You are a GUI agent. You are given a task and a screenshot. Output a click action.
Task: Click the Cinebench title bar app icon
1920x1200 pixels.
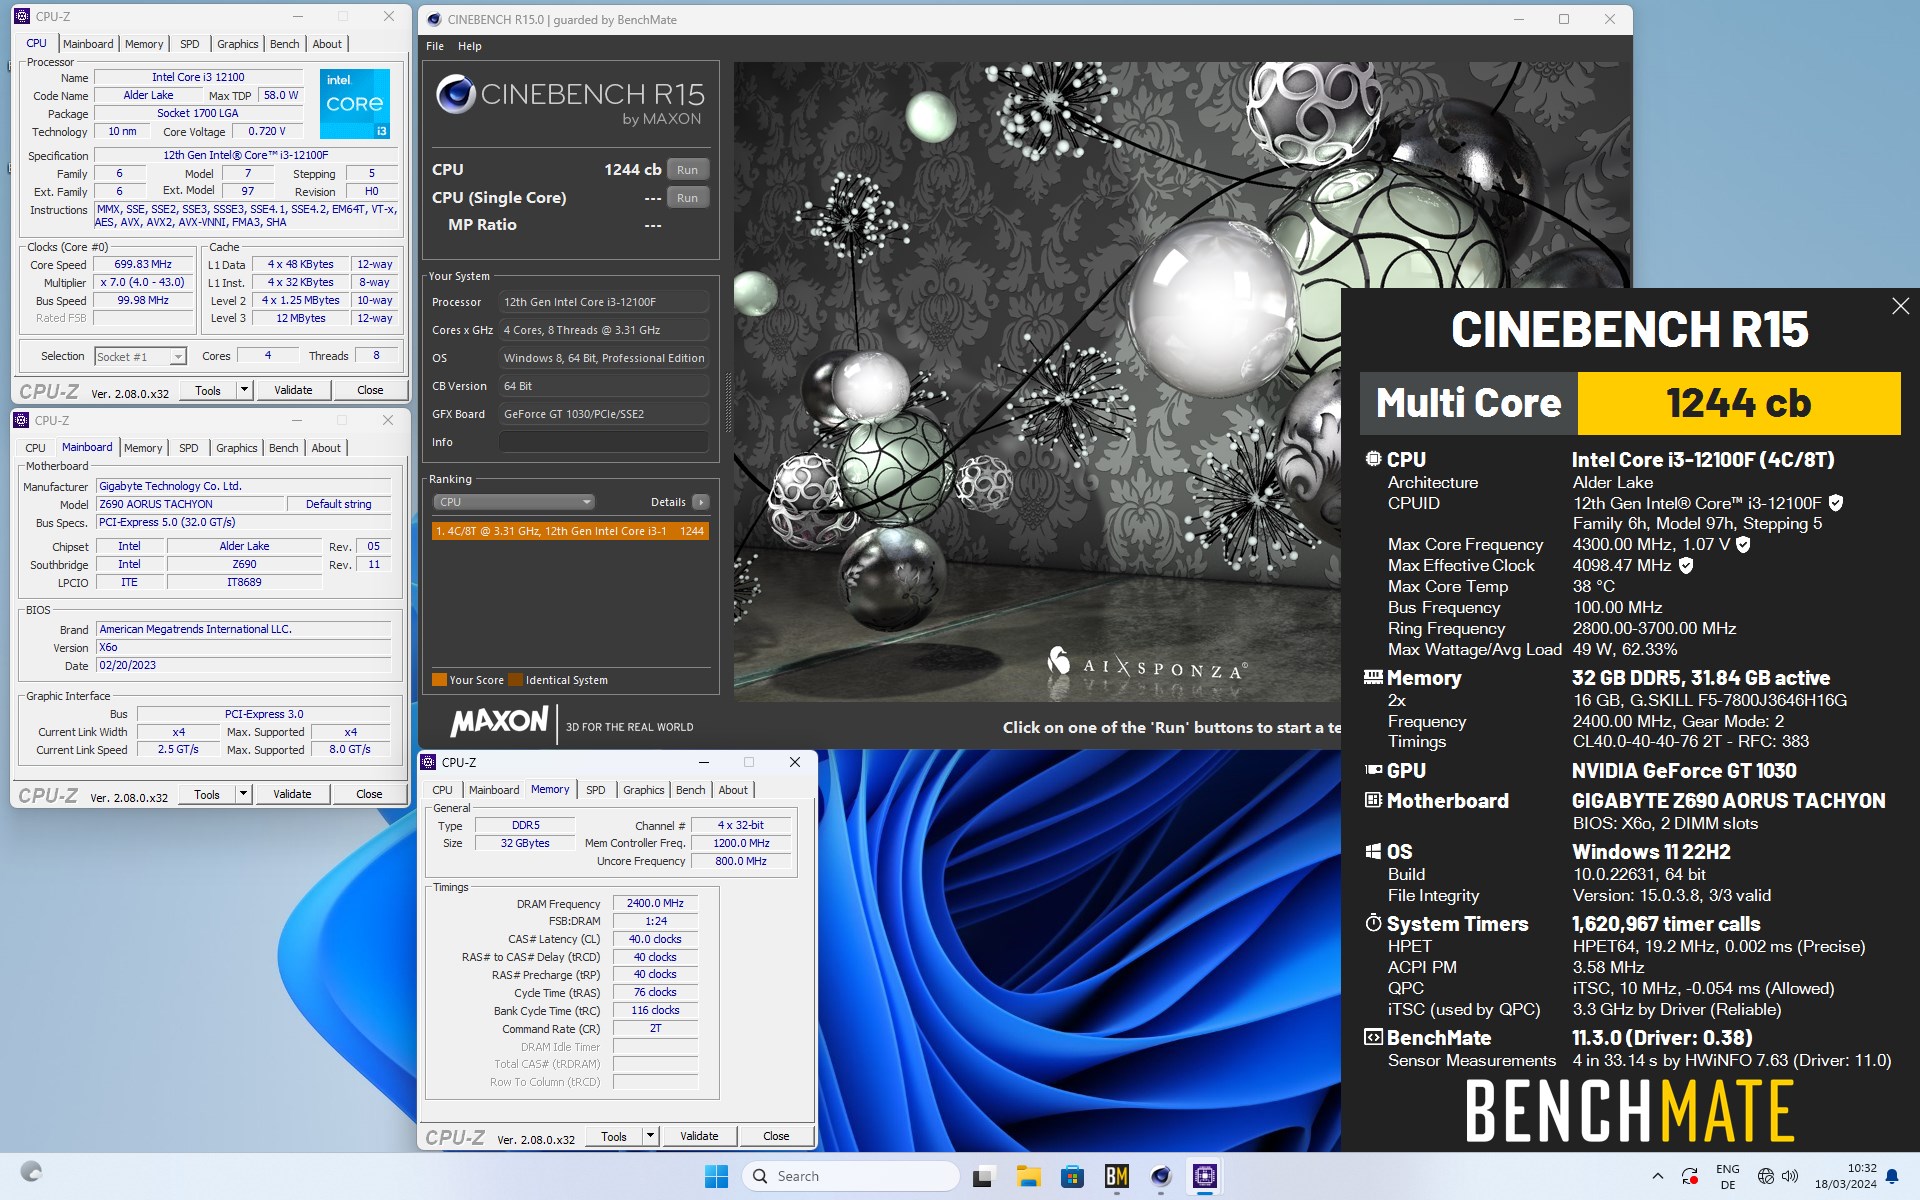pyautogui.click(x=434, y=19)
